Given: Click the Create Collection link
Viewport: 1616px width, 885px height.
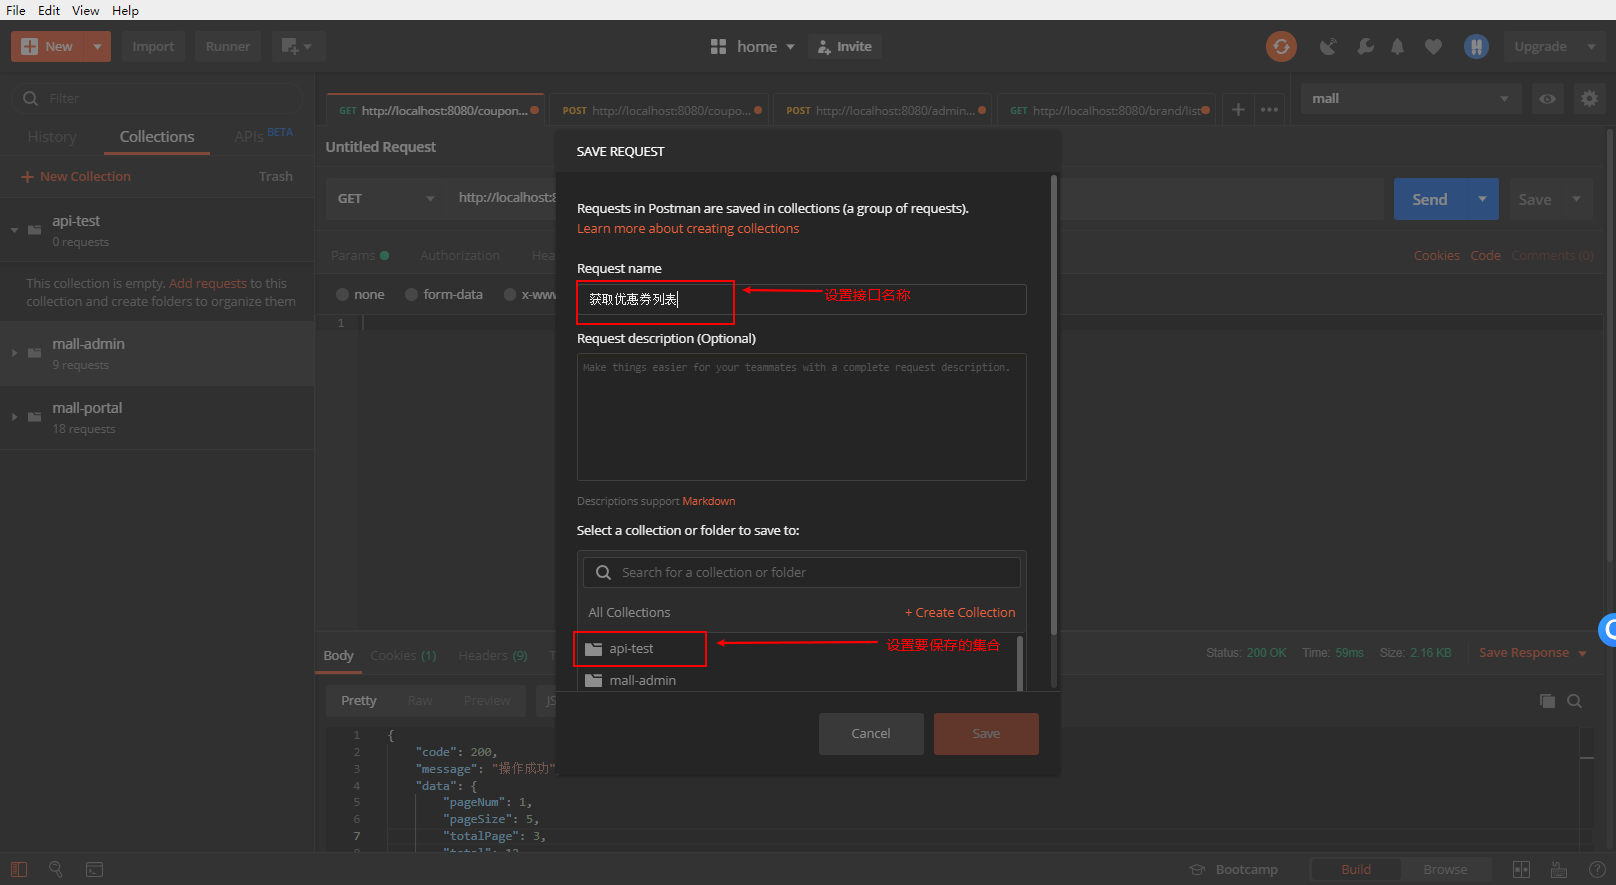Looking at the screenshot, I should tap(960, 612).
